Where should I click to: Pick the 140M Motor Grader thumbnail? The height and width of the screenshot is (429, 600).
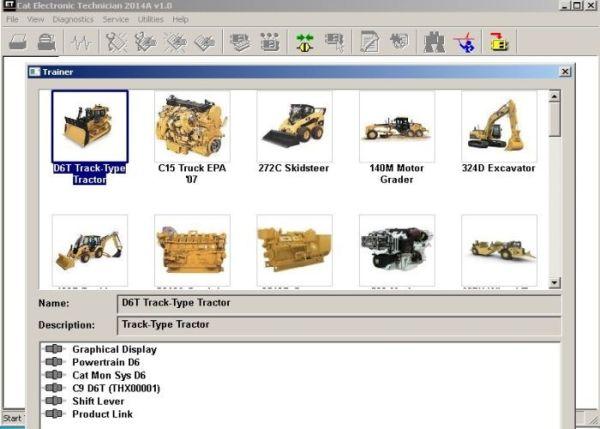(397, 126)
